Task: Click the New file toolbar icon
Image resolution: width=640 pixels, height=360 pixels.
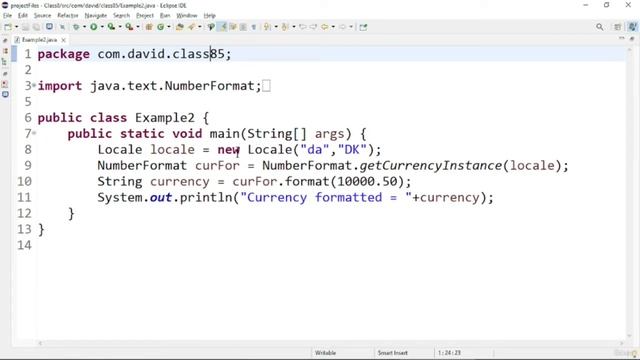Action: tap(8, 27)
